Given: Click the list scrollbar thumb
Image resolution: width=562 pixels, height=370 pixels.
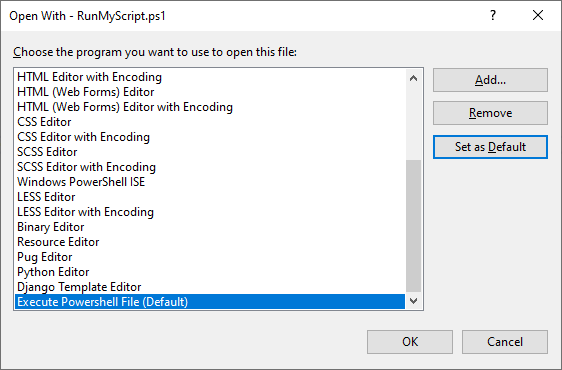Looking at the screenshot, I should tap(413, 226).
